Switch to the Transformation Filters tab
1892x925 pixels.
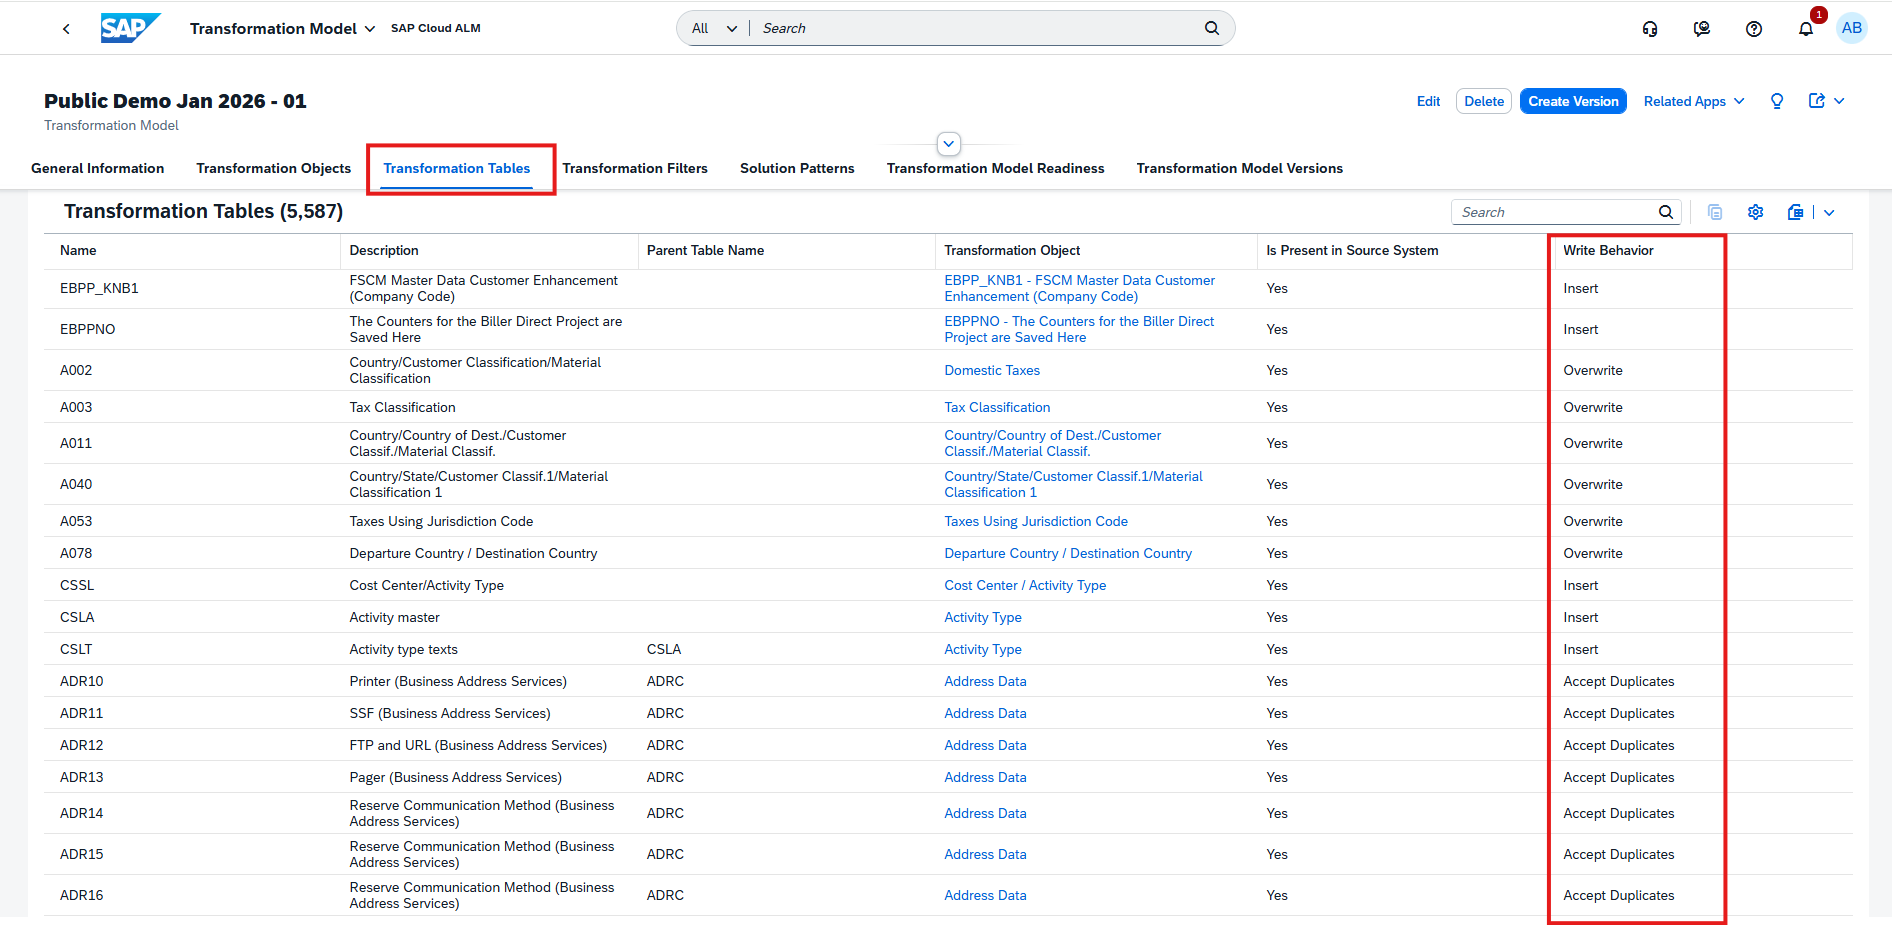click(x=635, y=168)
